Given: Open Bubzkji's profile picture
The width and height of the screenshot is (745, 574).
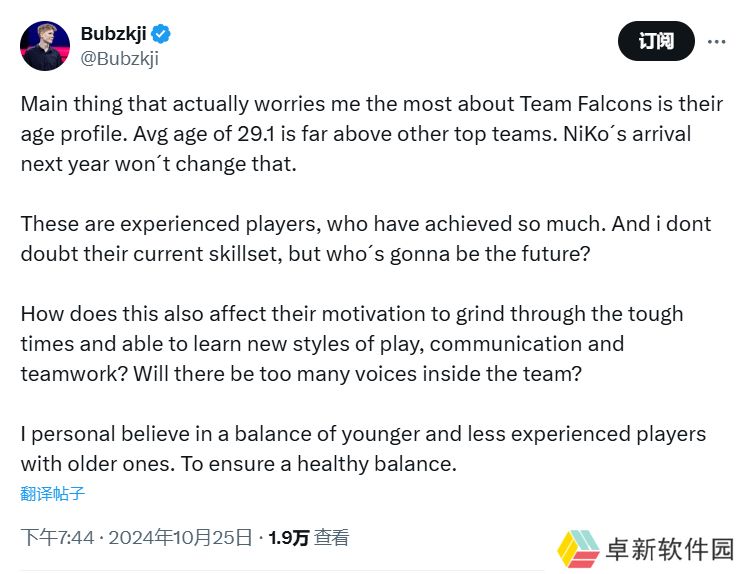Looking at the screenshot, I should click(46, 46).
